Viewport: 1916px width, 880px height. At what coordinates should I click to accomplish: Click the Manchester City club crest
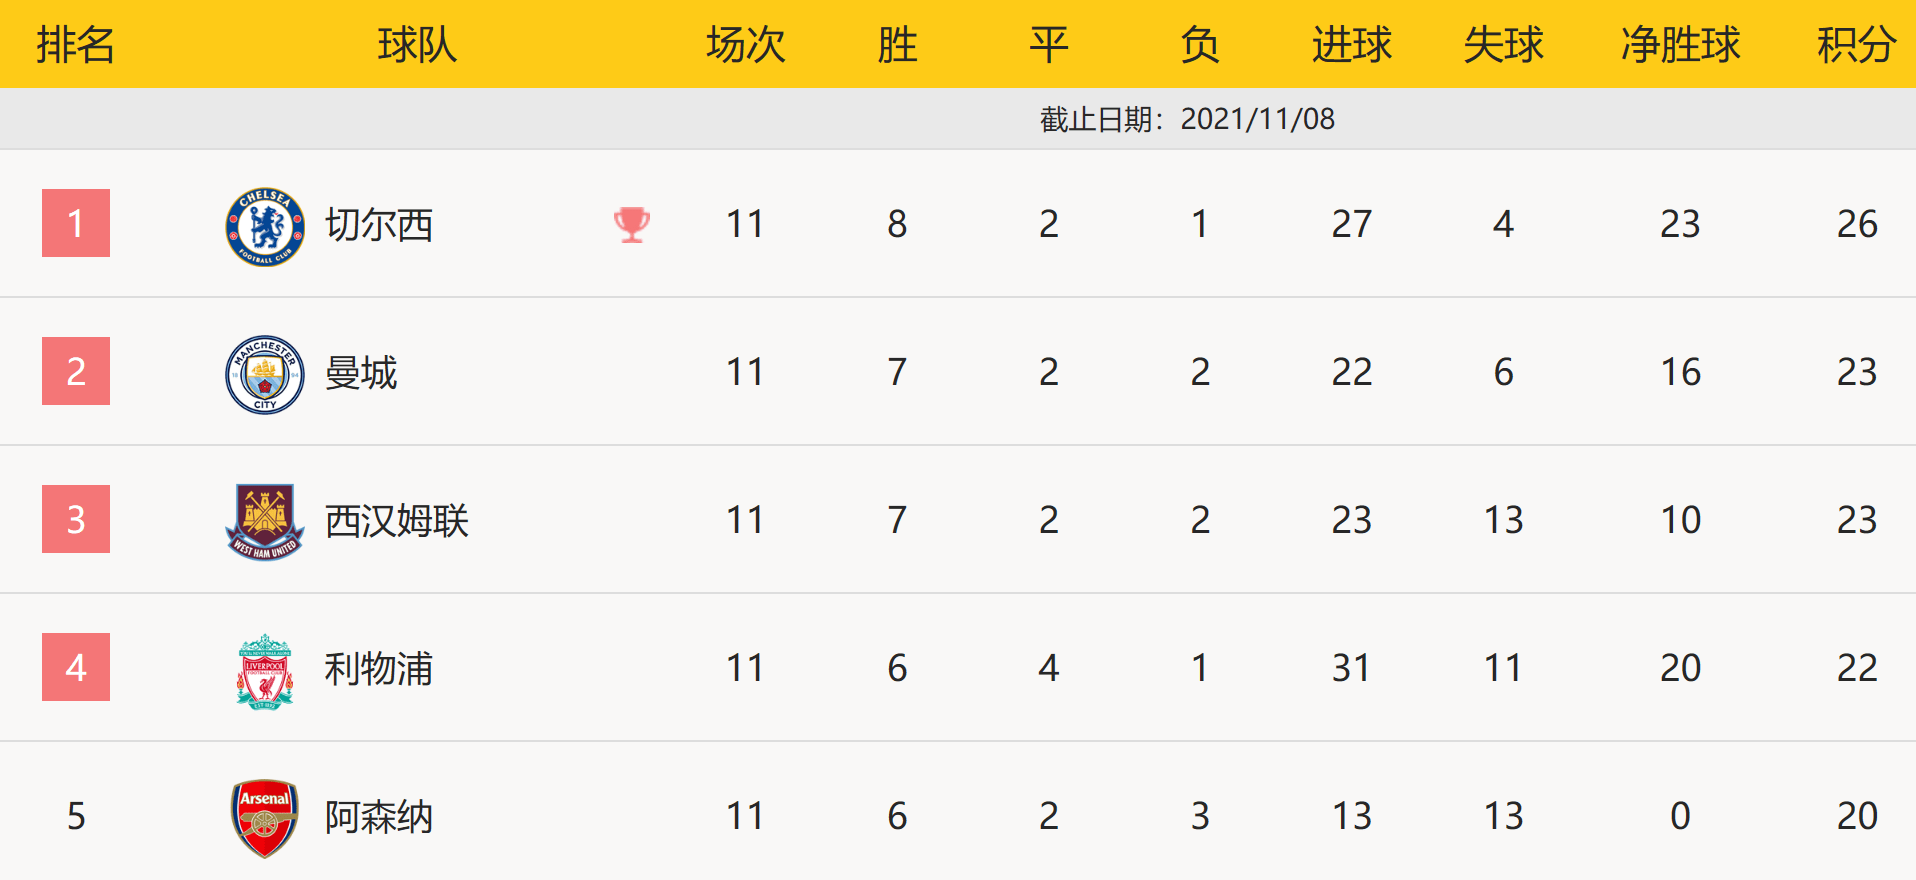(x=265, y=374)
